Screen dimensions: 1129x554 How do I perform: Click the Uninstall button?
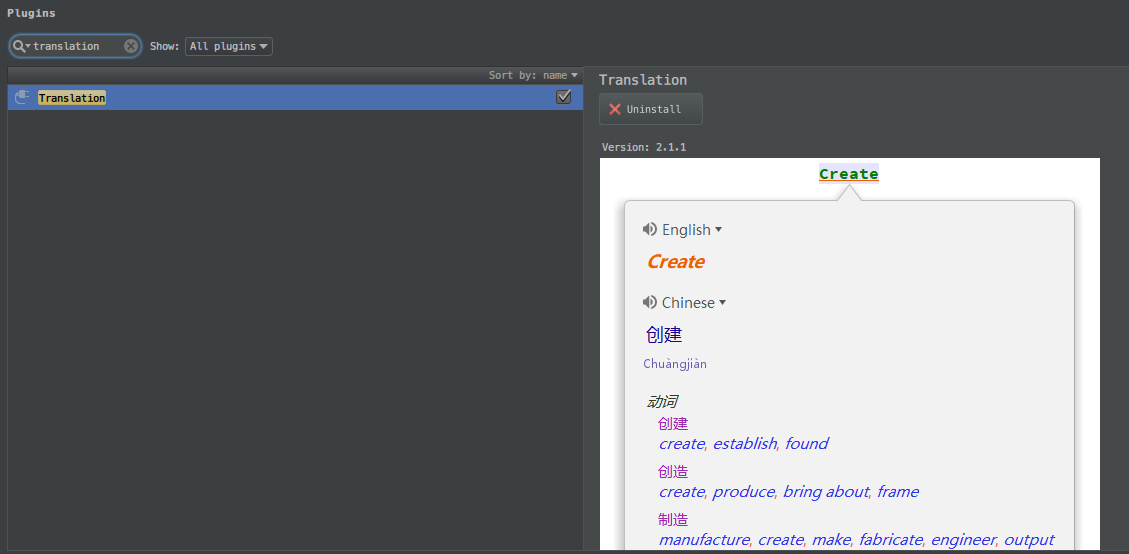pos(651,109)
